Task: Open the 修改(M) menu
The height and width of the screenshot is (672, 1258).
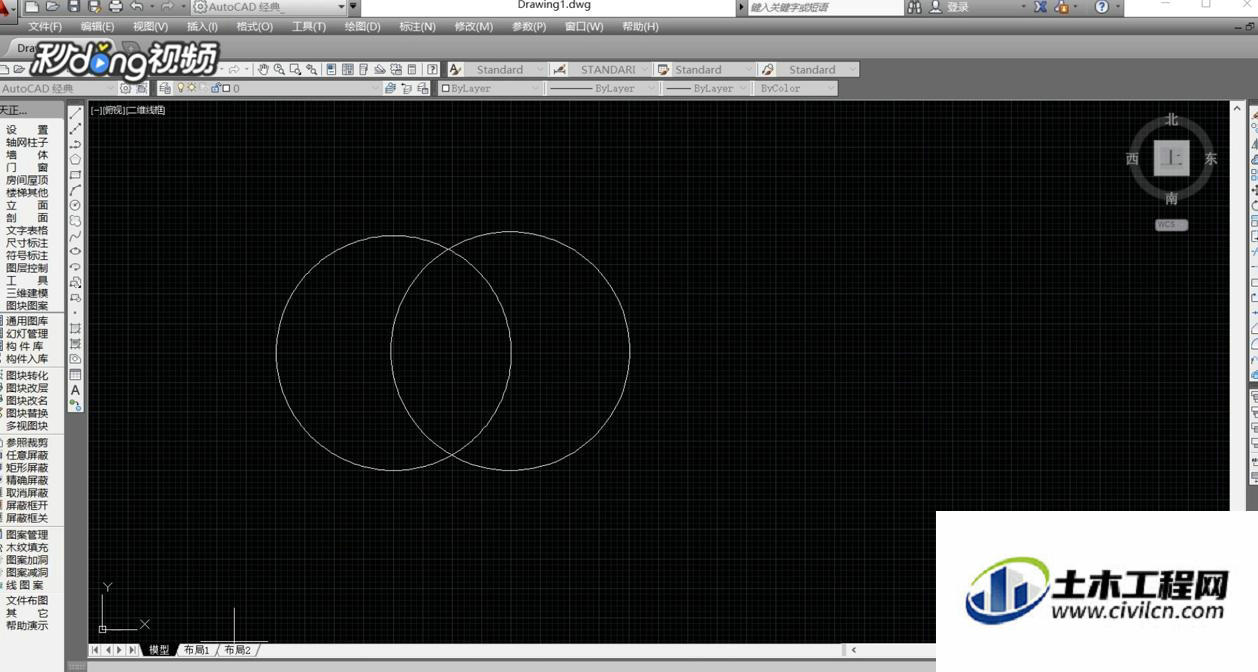Action: [x=473, y=27]
